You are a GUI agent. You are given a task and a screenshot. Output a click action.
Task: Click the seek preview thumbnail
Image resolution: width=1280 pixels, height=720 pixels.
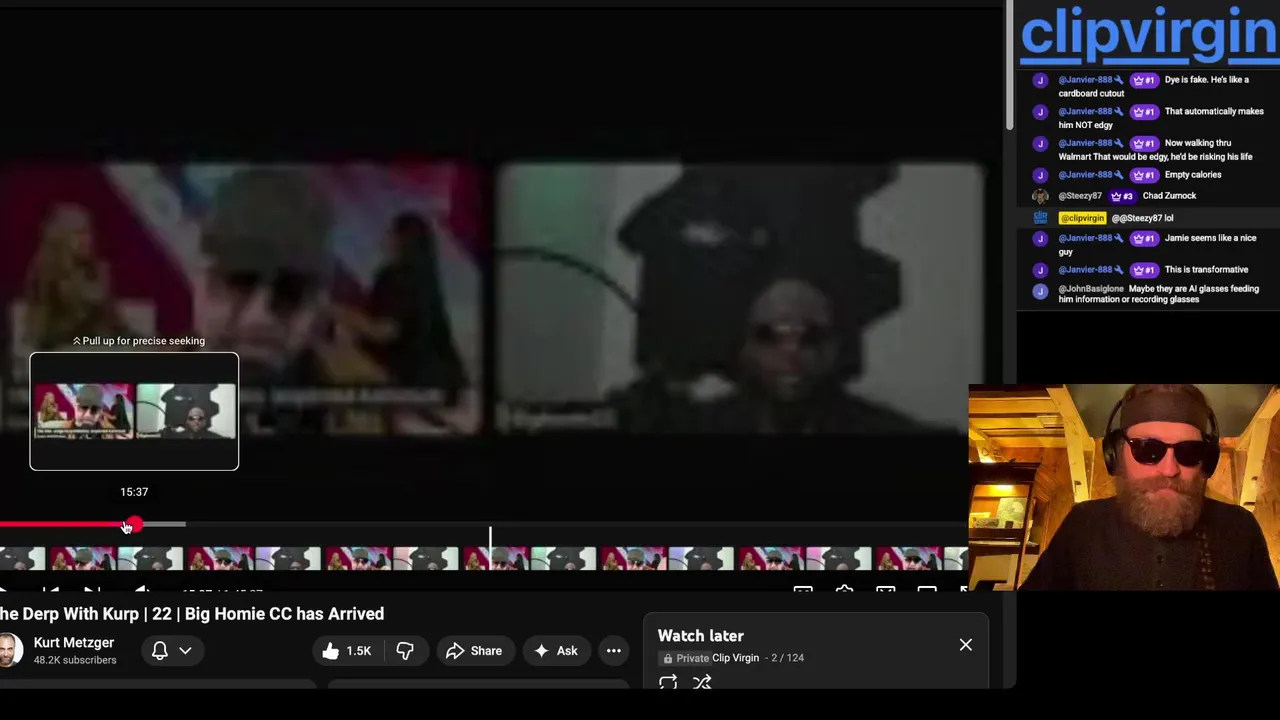tap(134, 411)
